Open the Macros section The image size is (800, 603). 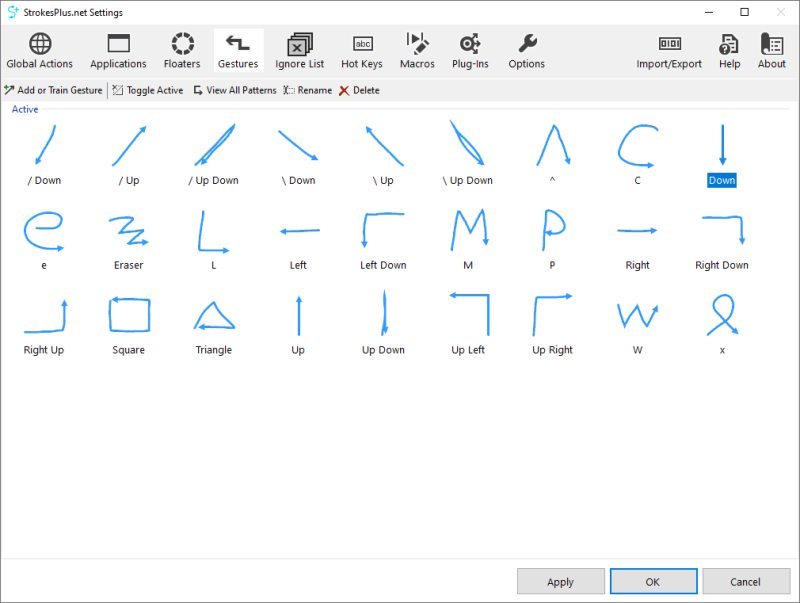417,51
